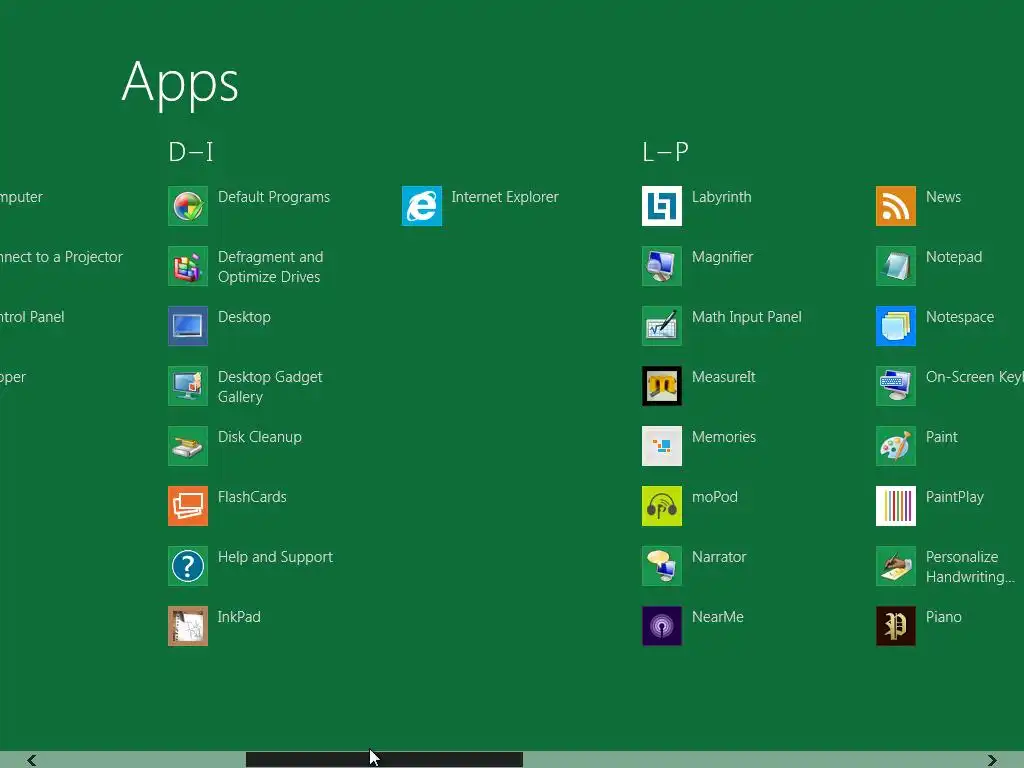Open the Notepad icon
The height and width of the screenshot is (768, 1024).
pyautogui.click(x=896, y=266)
